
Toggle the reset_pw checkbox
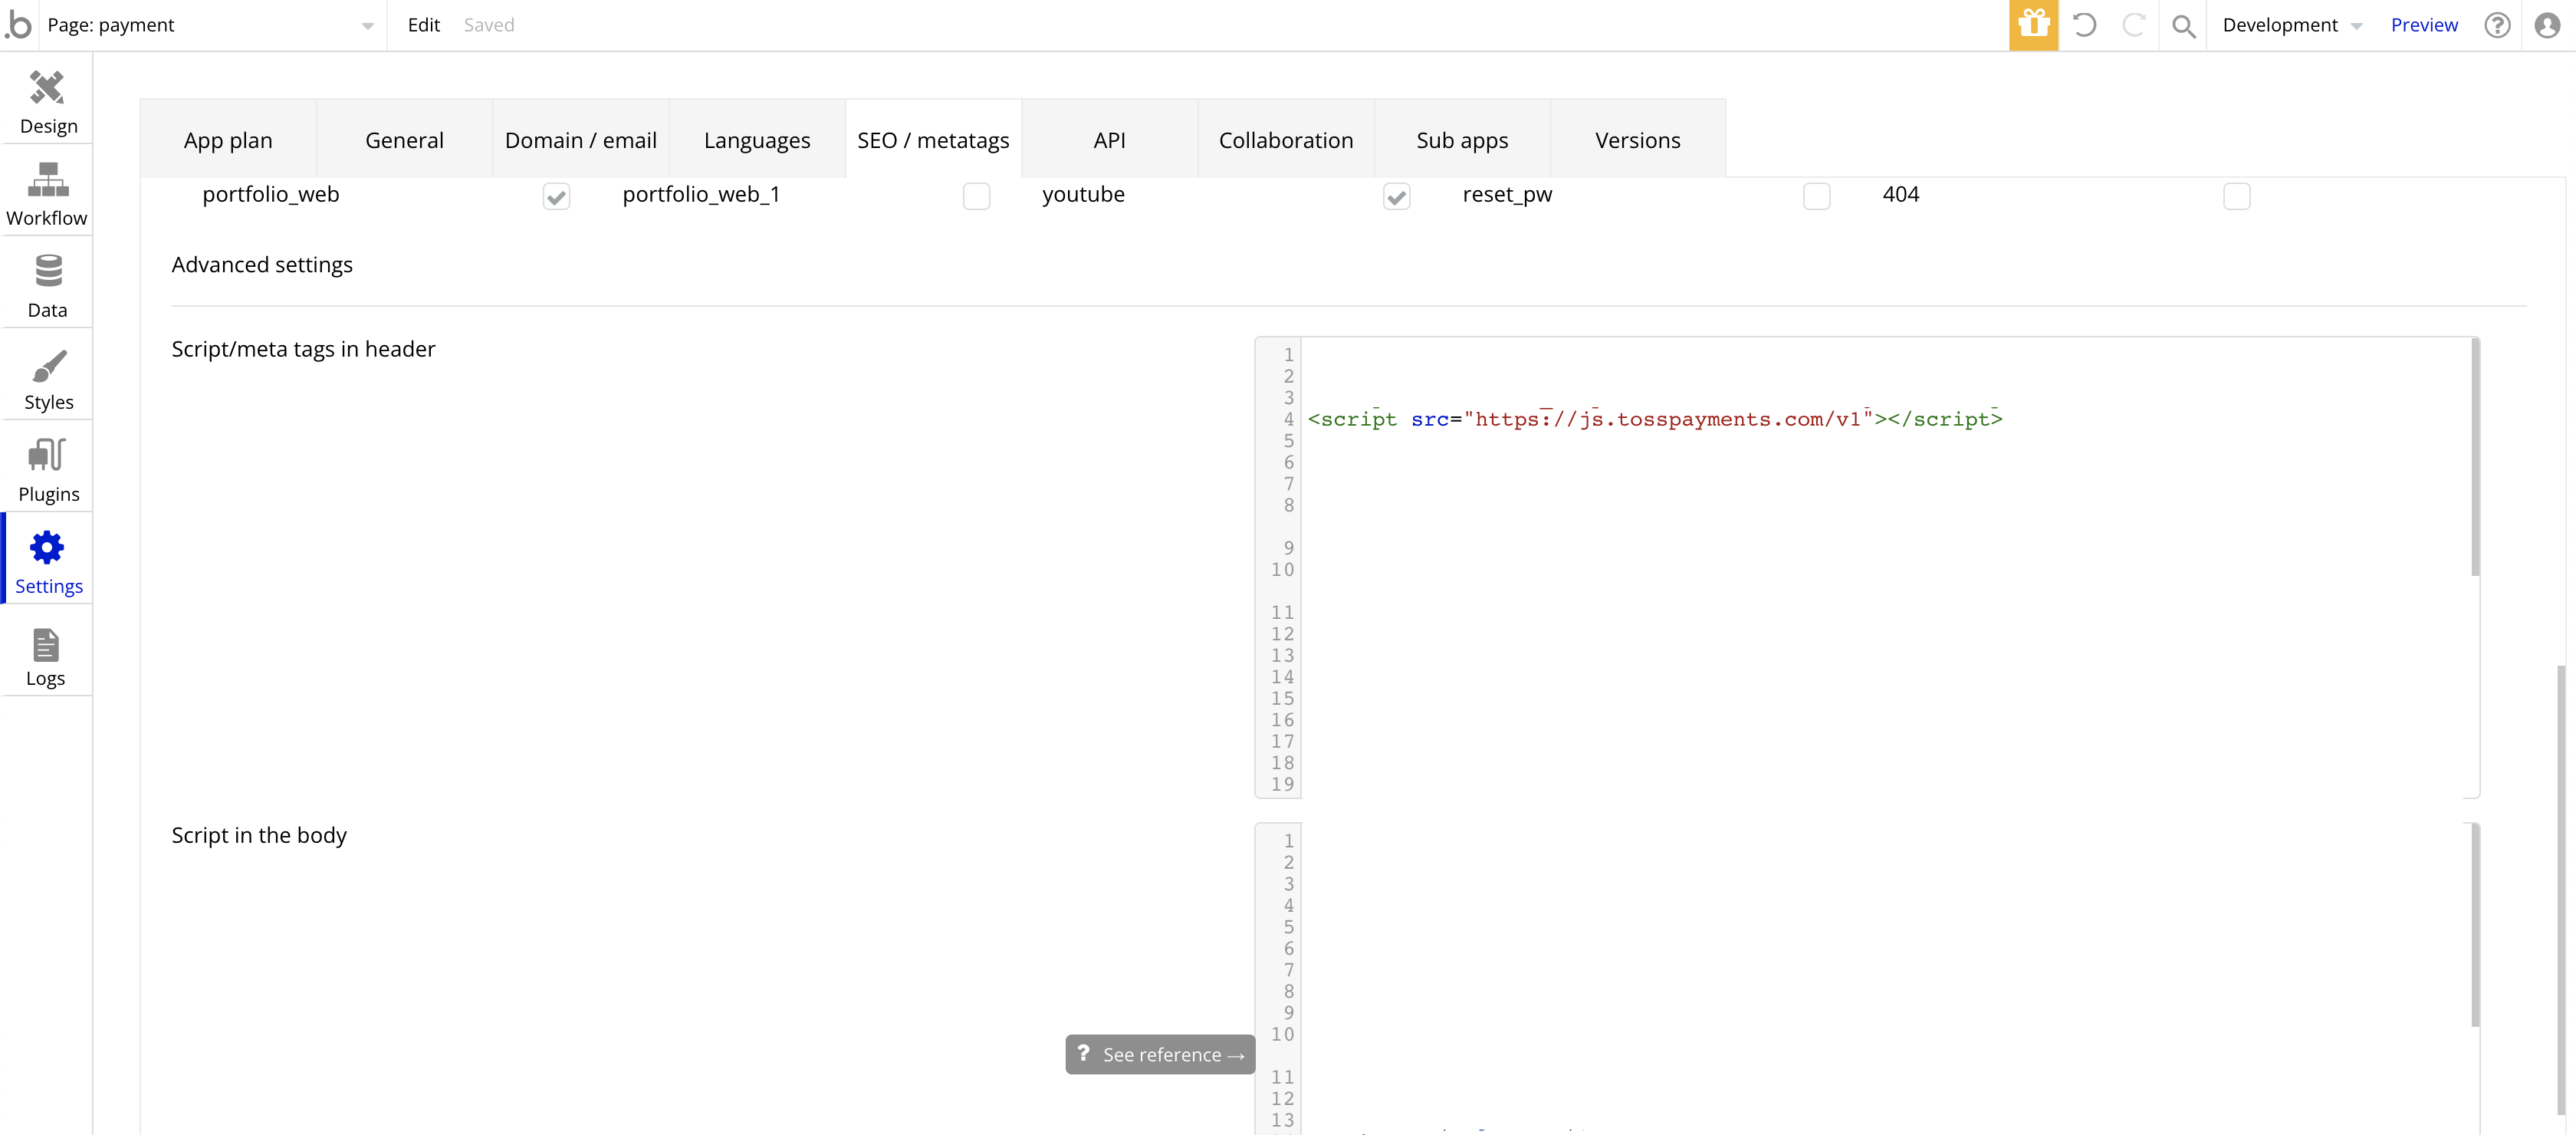[1817, 196]
